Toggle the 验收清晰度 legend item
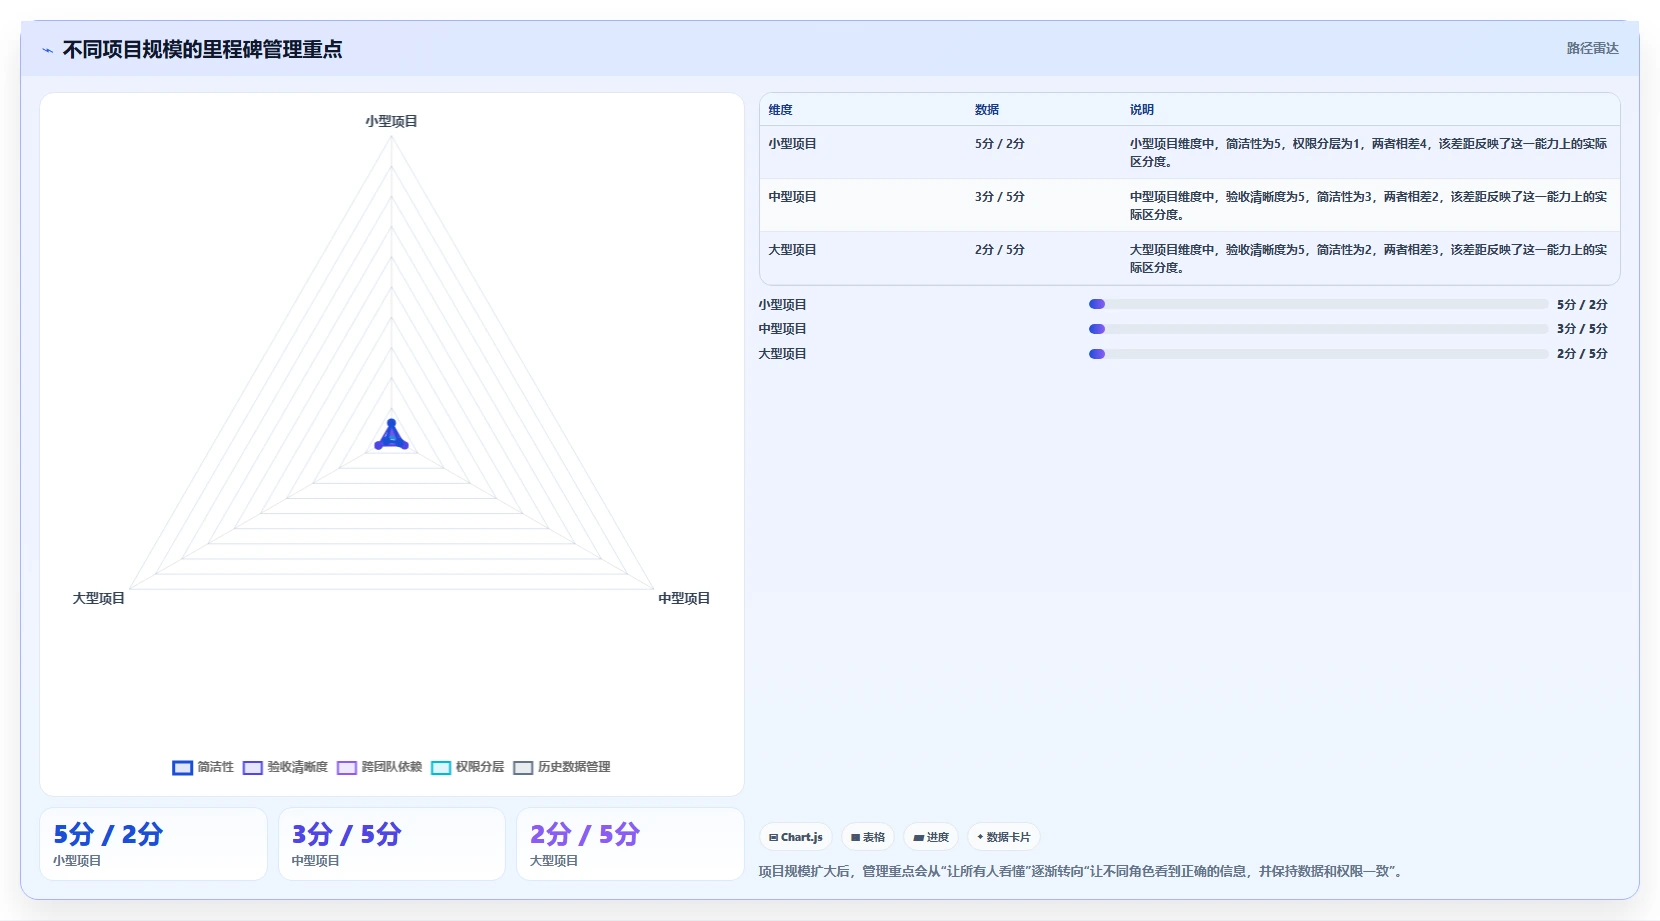 point(285,767)
